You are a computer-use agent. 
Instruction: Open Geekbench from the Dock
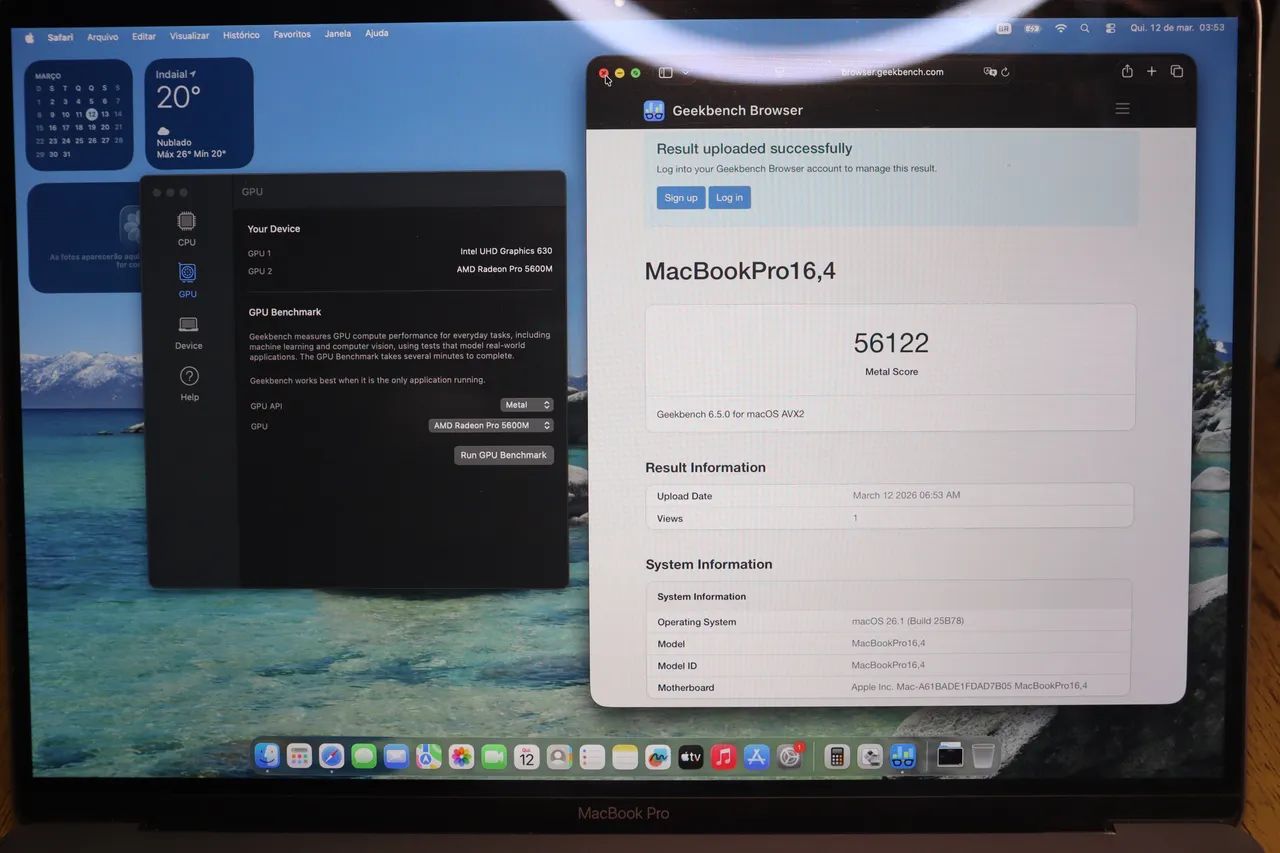pos(903,757)
